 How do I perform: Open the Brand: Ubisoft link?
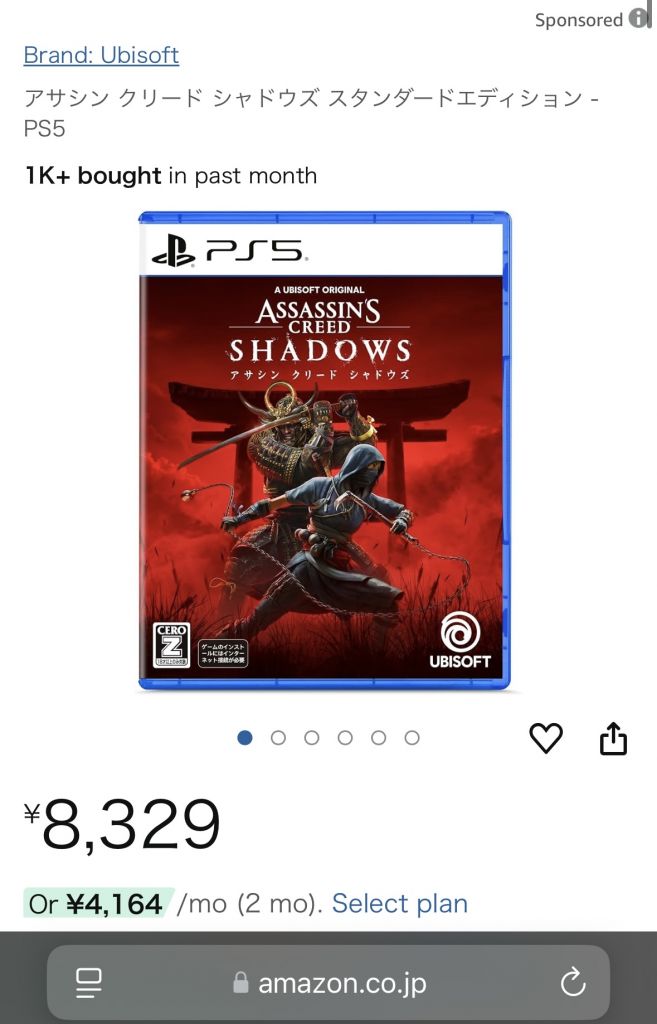tap(101, 55)
